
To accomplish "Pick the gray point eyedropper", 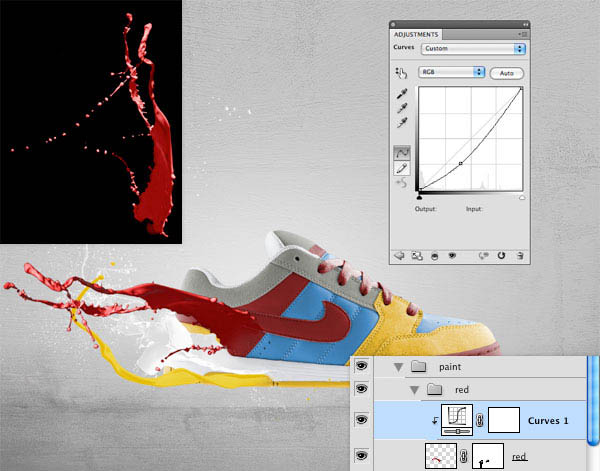I will (x=402, y=108).
